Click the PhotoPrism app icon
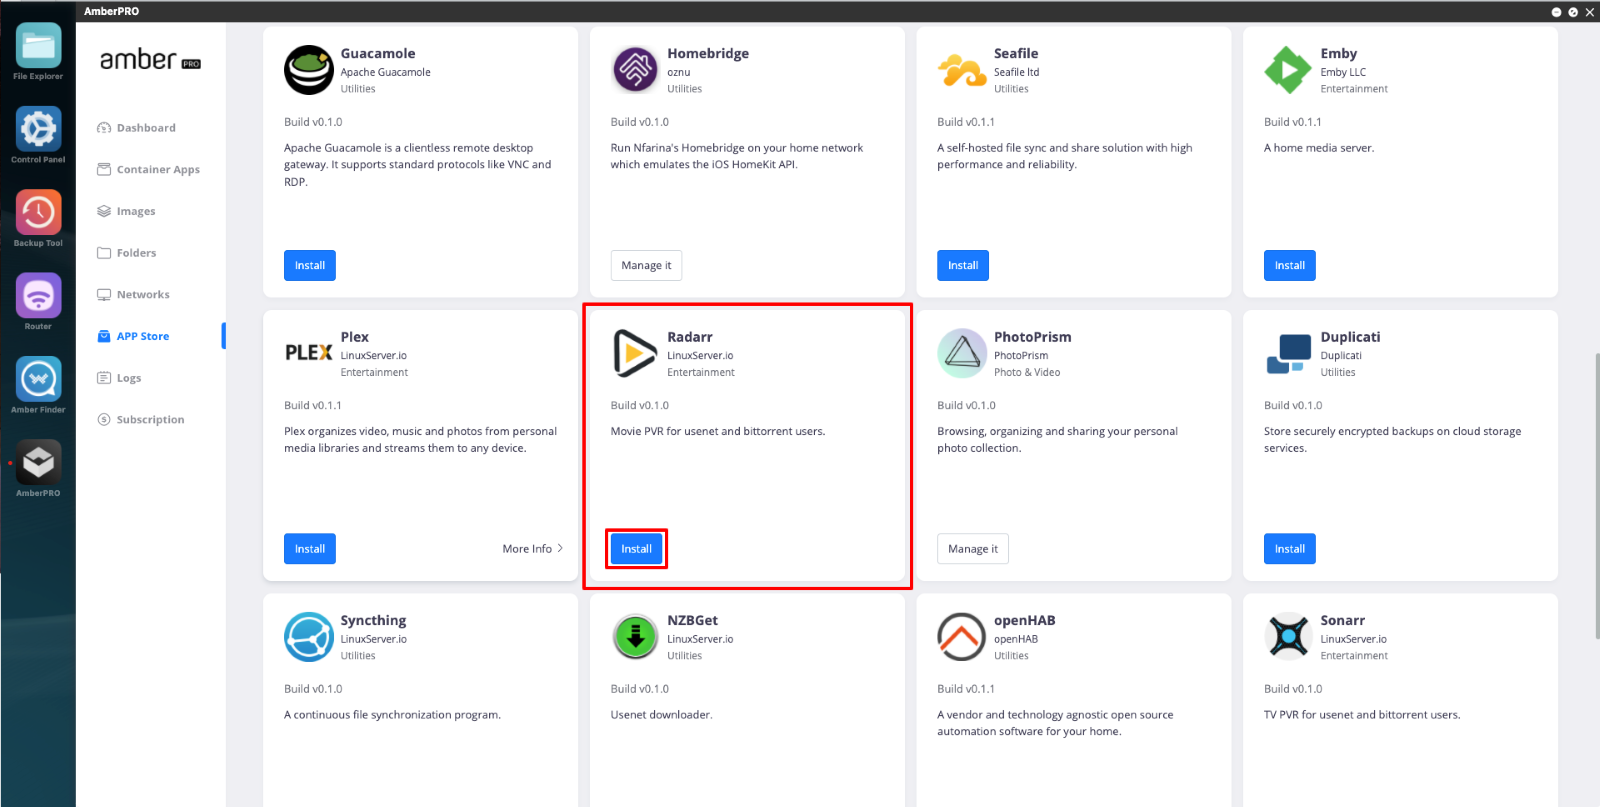This screenshot has width=1600, height=807. tap(962, 353)
